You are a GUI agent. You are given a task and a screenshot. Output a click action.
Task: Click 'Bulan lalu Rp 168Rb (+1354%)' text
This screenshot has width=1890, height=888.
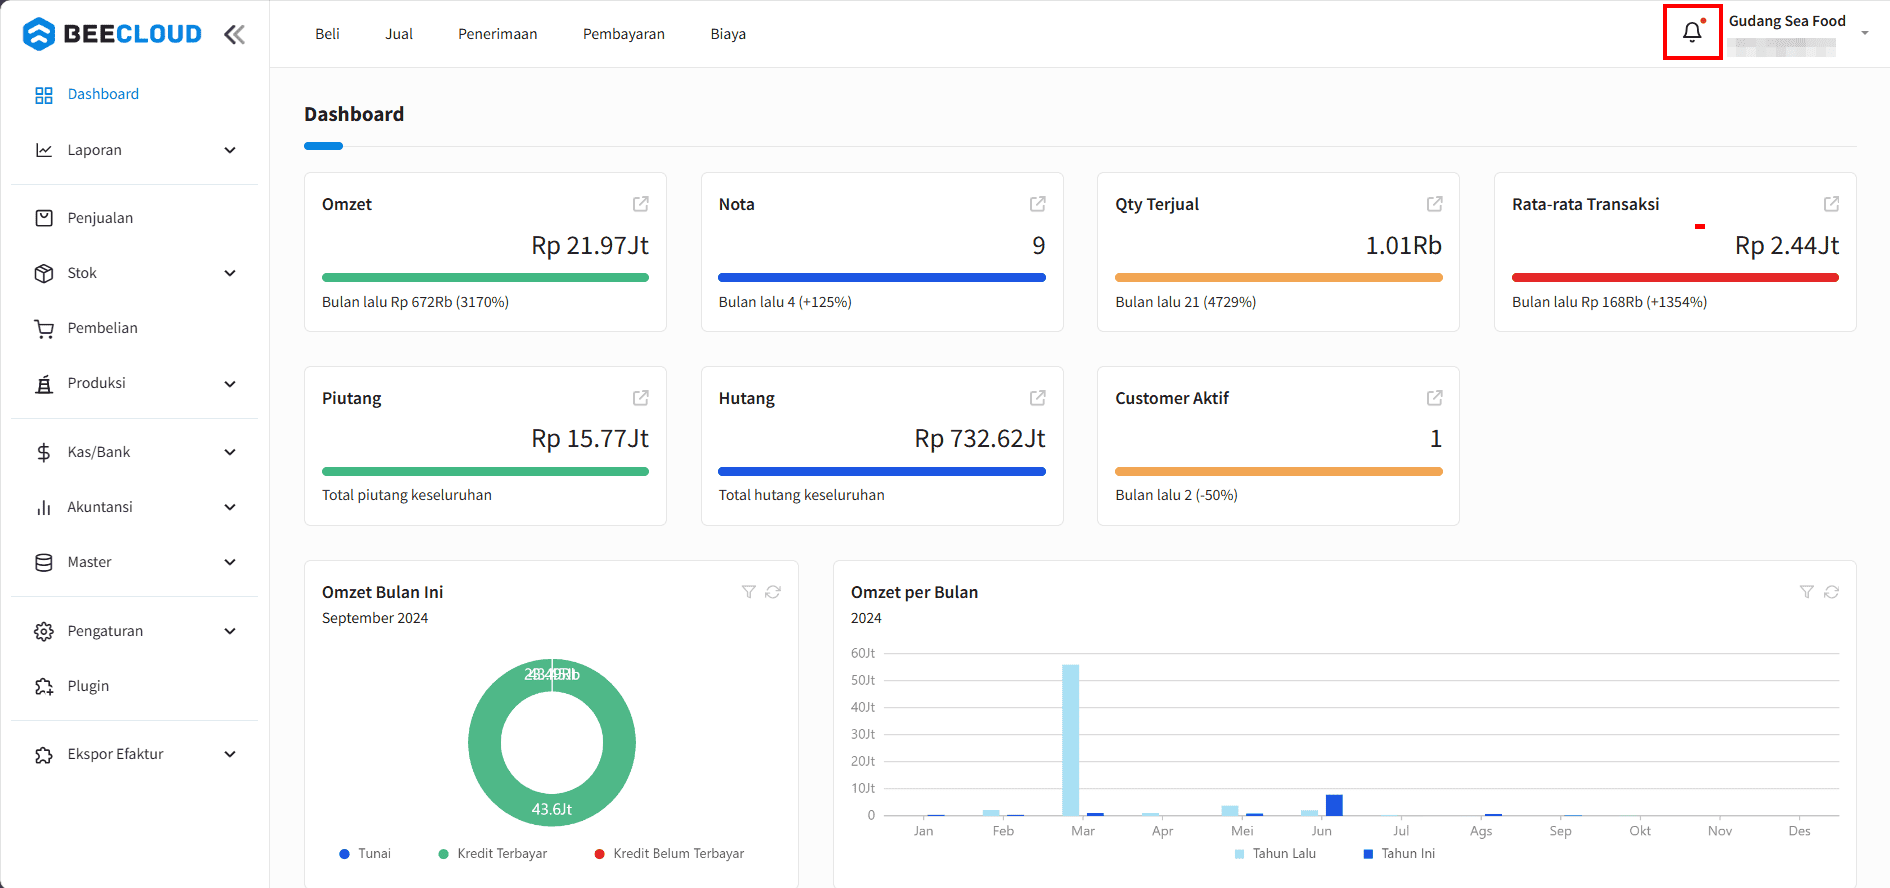point(1609,302)
